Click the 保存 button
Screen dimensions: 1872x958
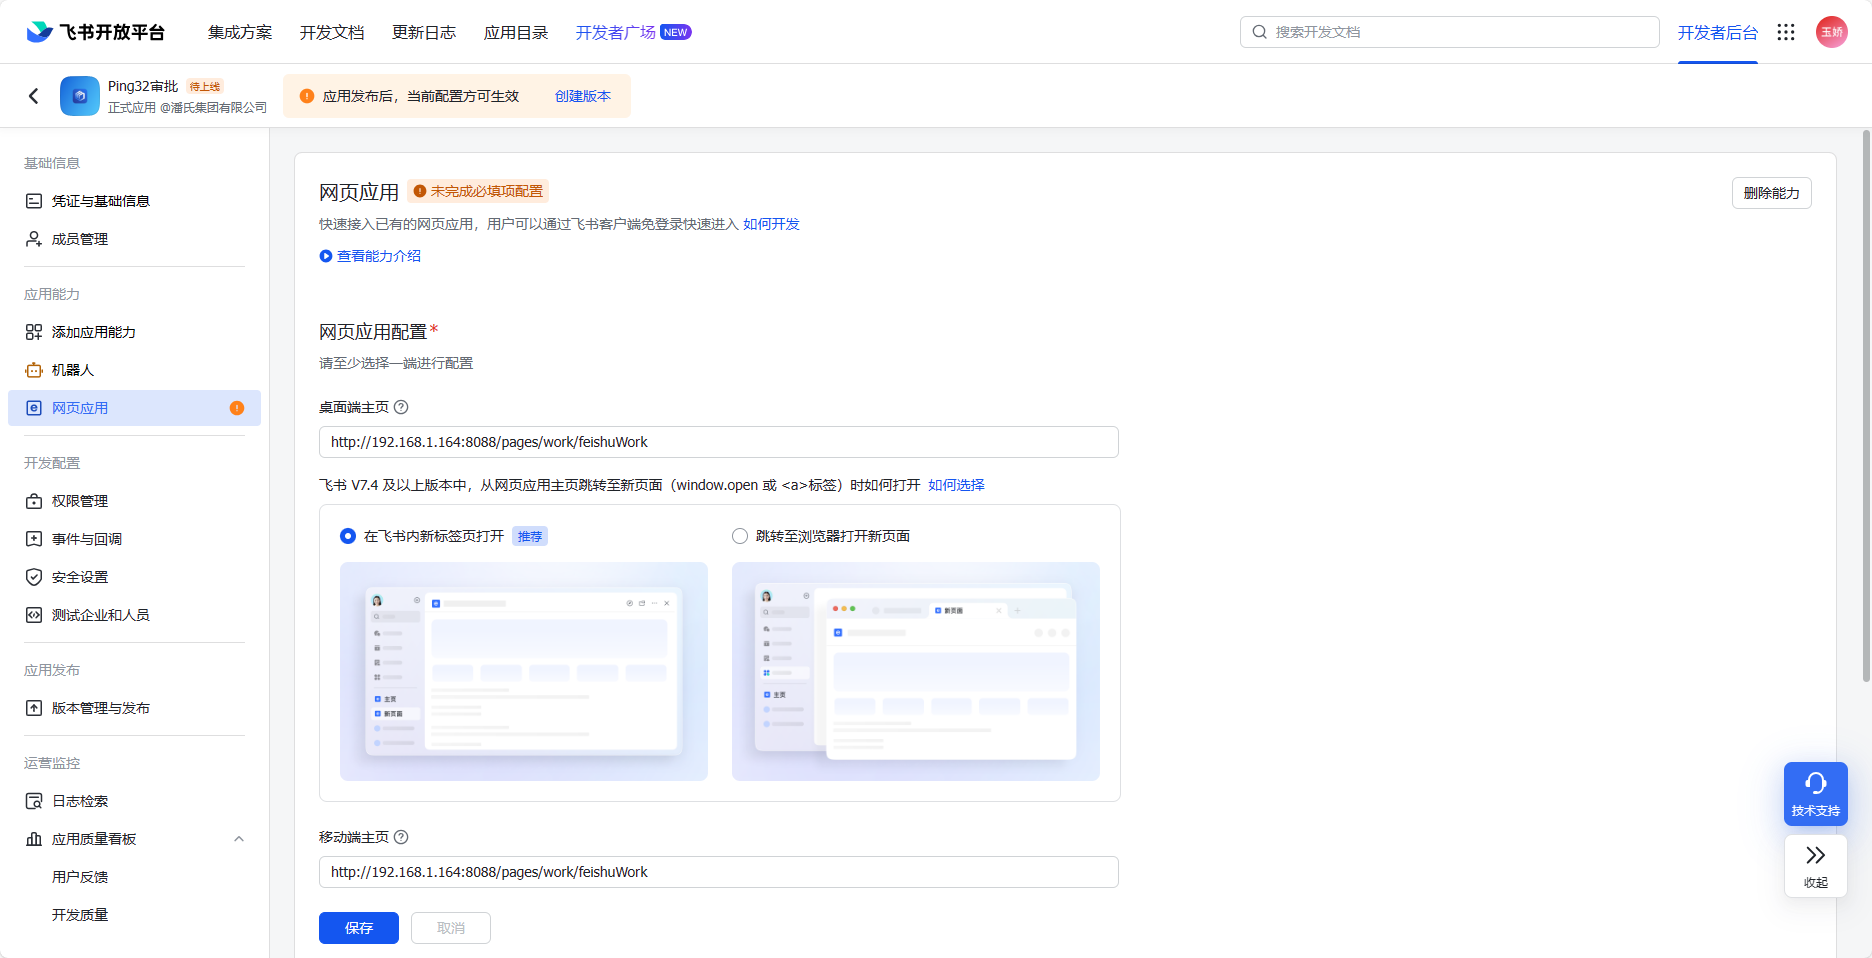tap(358, 928)
